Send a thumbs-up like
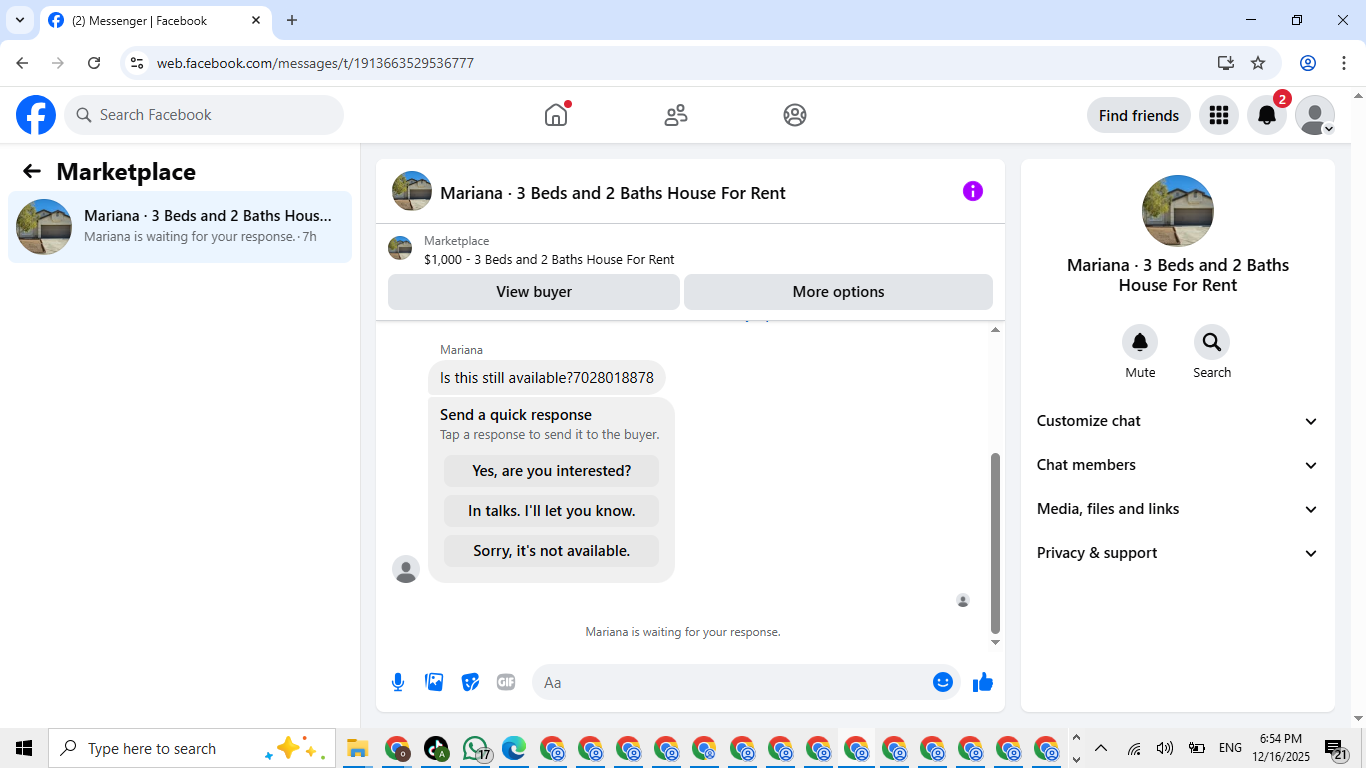The height and width of the screenshot is (768, 1366). [x=983, y=682]
